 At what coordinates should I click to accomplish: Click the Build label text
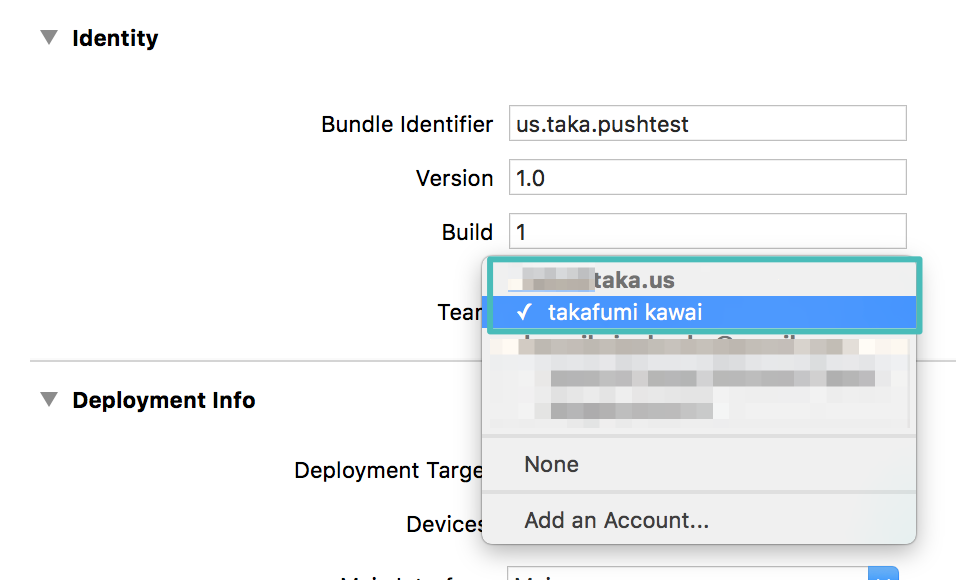point(467,232)
